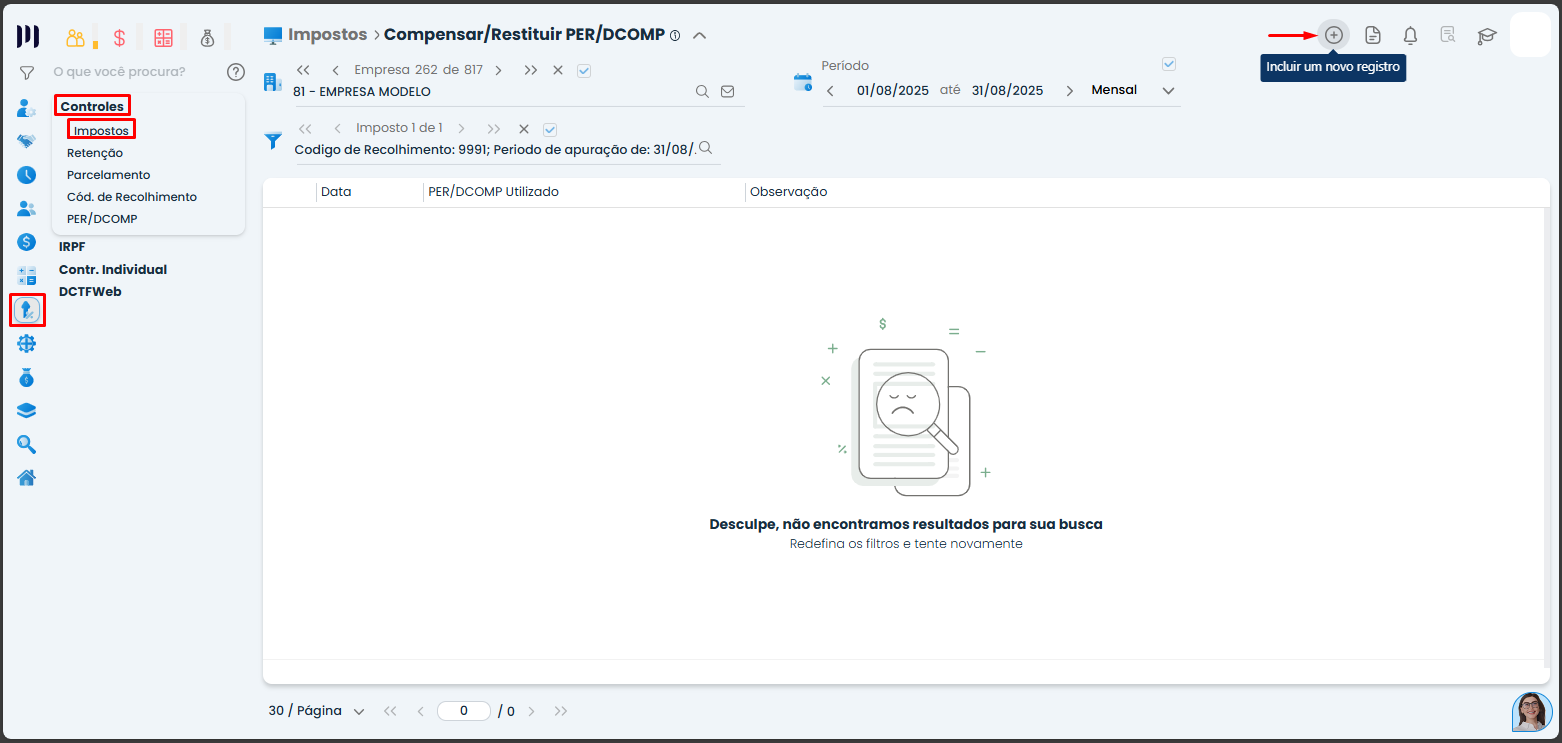Click the document search icon in the top bar
This screenshot has height=743, width=1562.
pos(1447,35)
